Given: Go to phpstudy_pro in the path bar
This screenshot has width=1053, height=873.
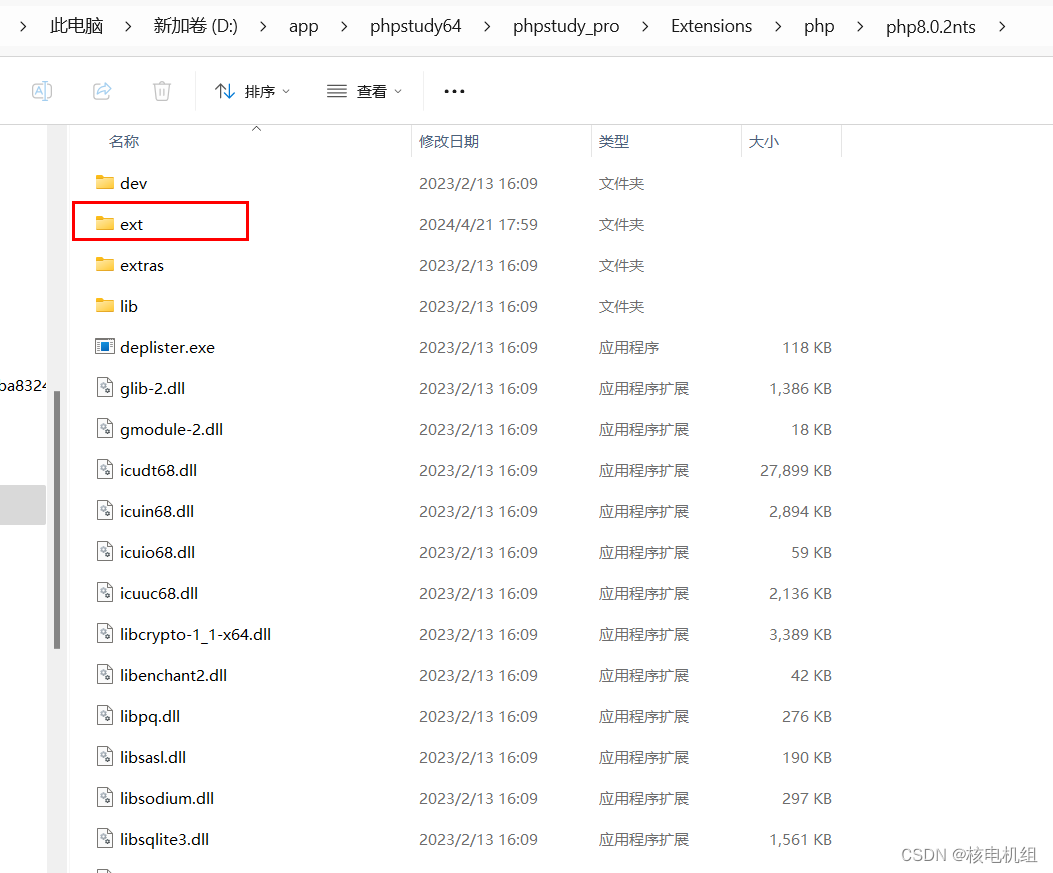Looking at the screenshot, I should 566,26.
